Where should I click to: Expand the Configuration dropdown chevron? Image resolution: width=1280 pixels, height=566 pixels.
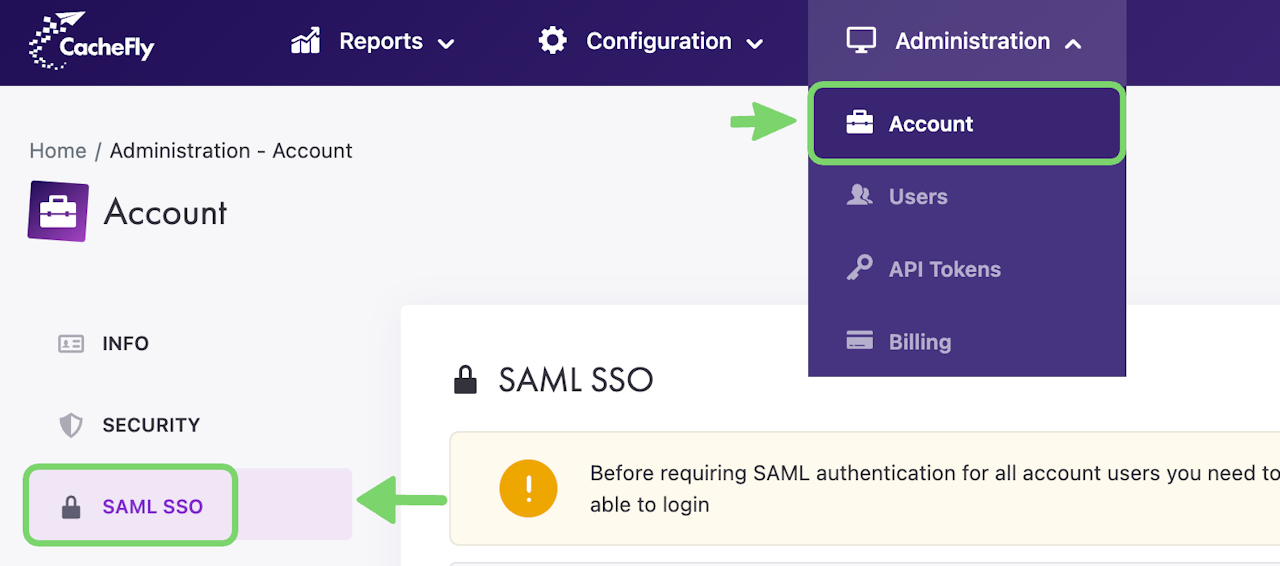click(x=755, y=43)
